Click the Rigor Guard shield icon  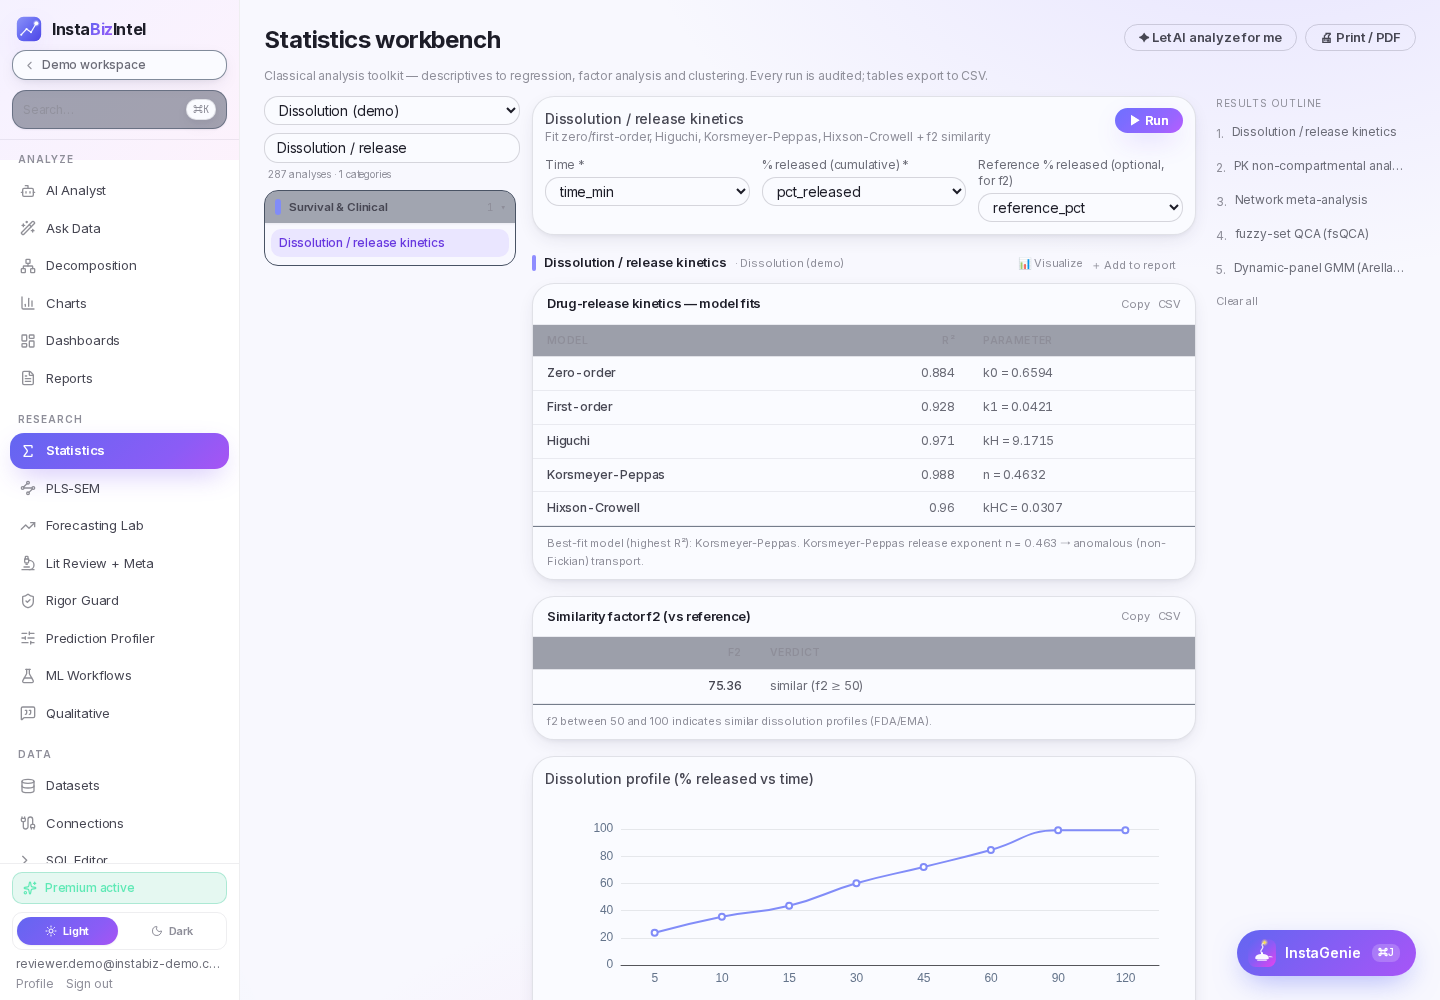coord(28,601)
